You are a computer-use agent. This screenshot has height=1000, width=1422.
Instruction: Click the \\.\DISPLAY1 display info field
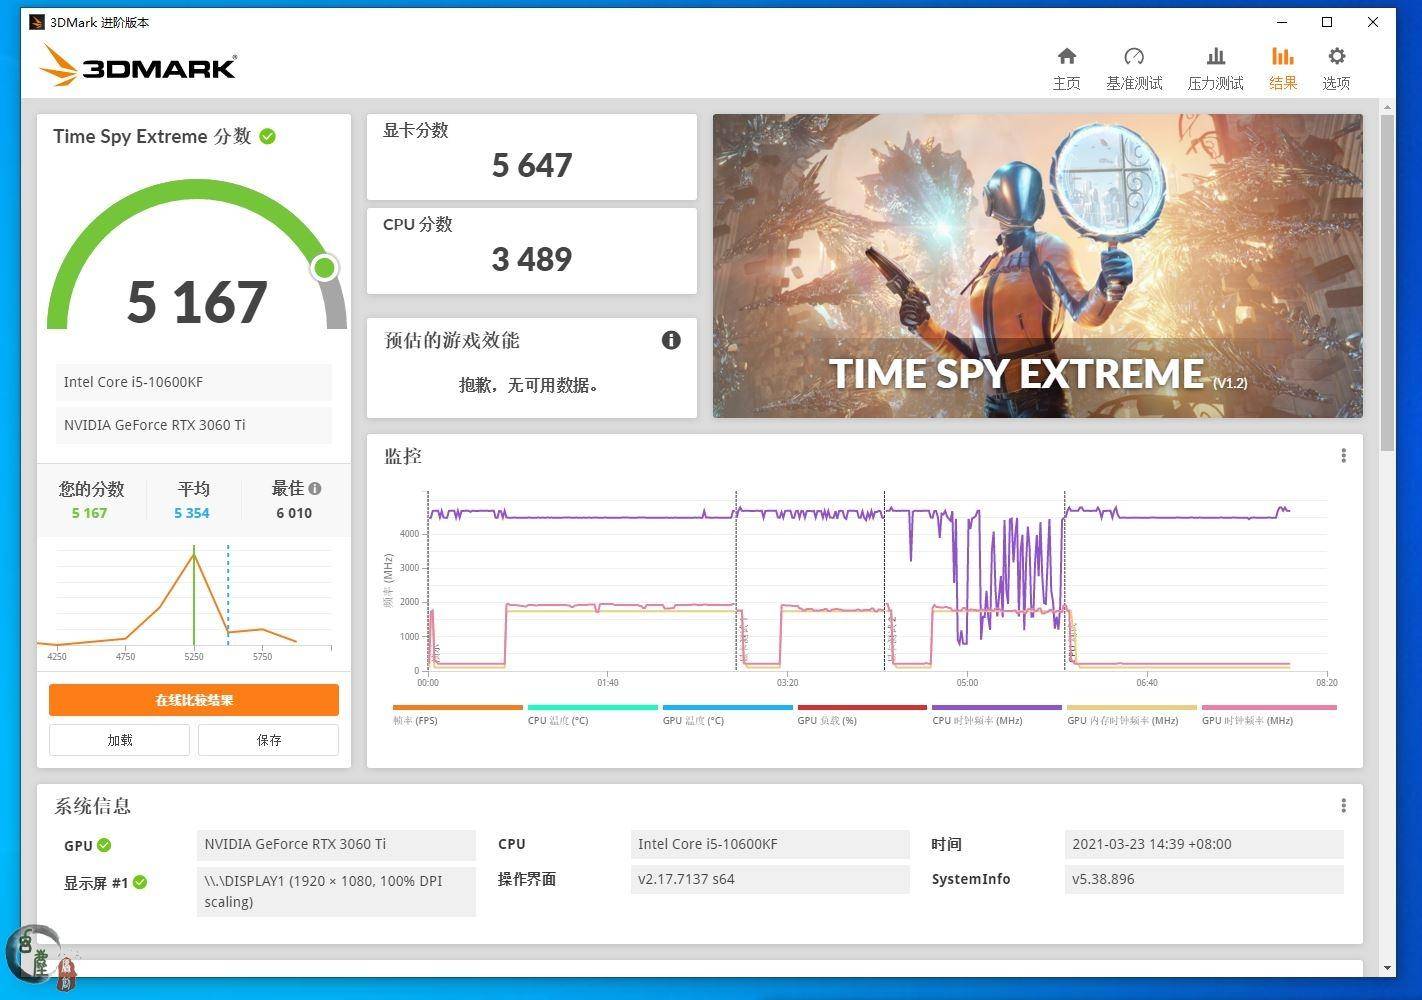tap(336, 892)
